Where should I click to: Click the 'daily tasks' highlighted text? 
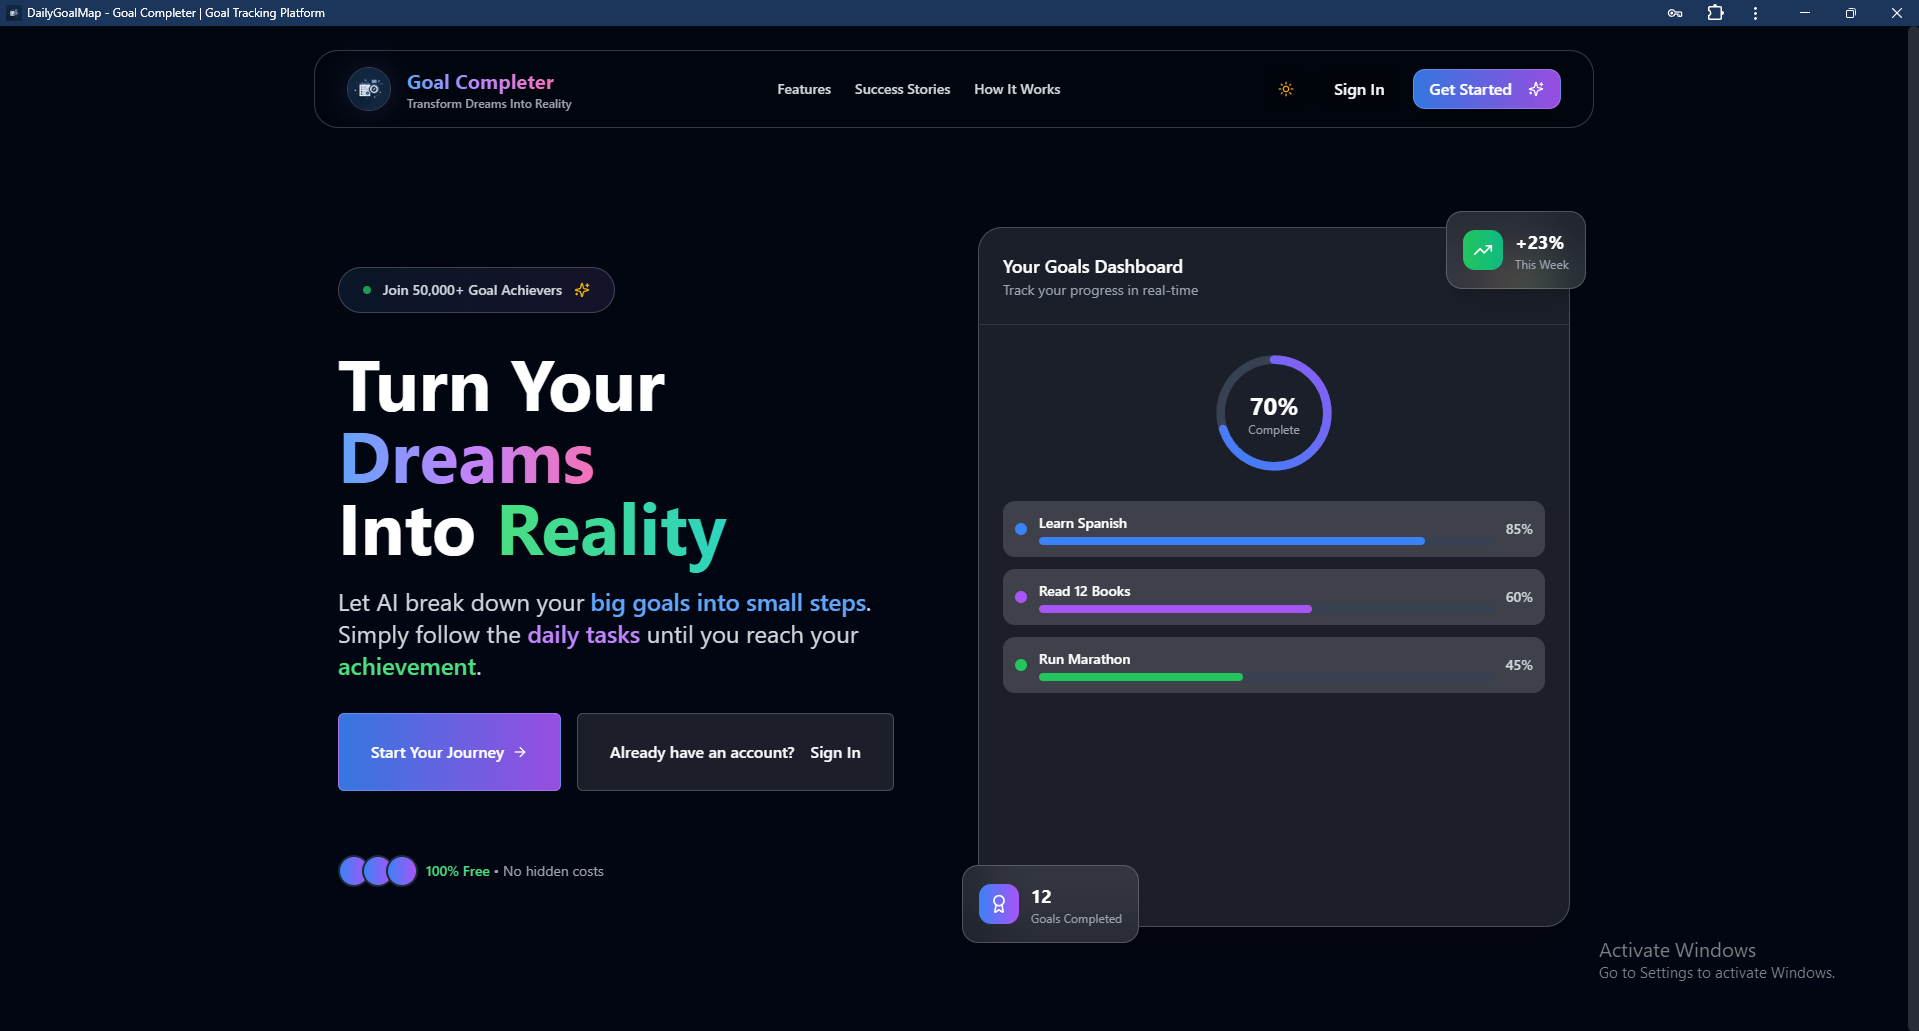coord(584,635)
